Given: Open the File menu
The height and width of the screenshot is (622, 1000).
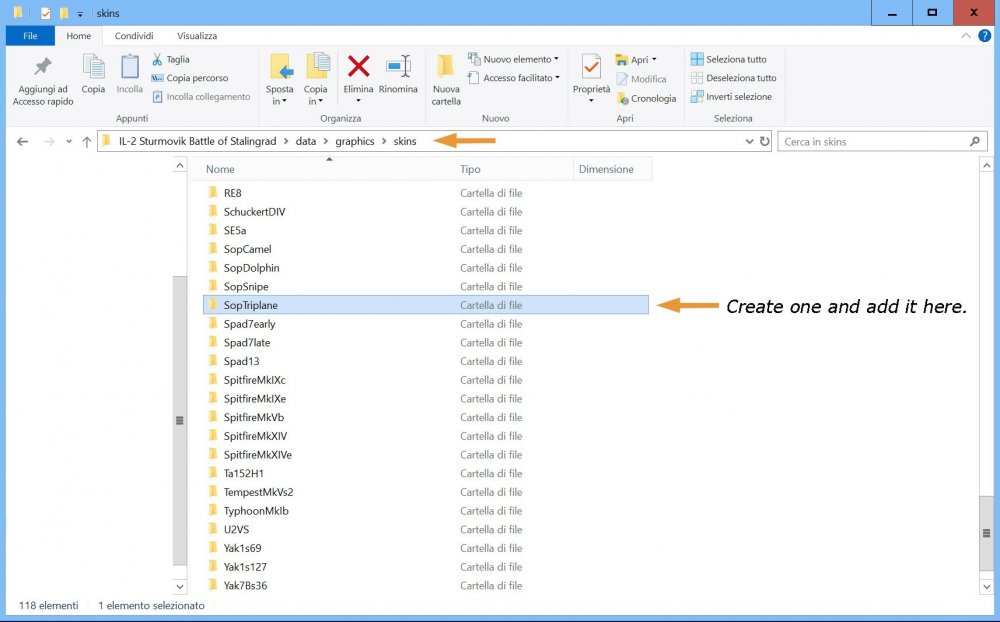Looking at the screenshot, I should [x=31, y=36].
